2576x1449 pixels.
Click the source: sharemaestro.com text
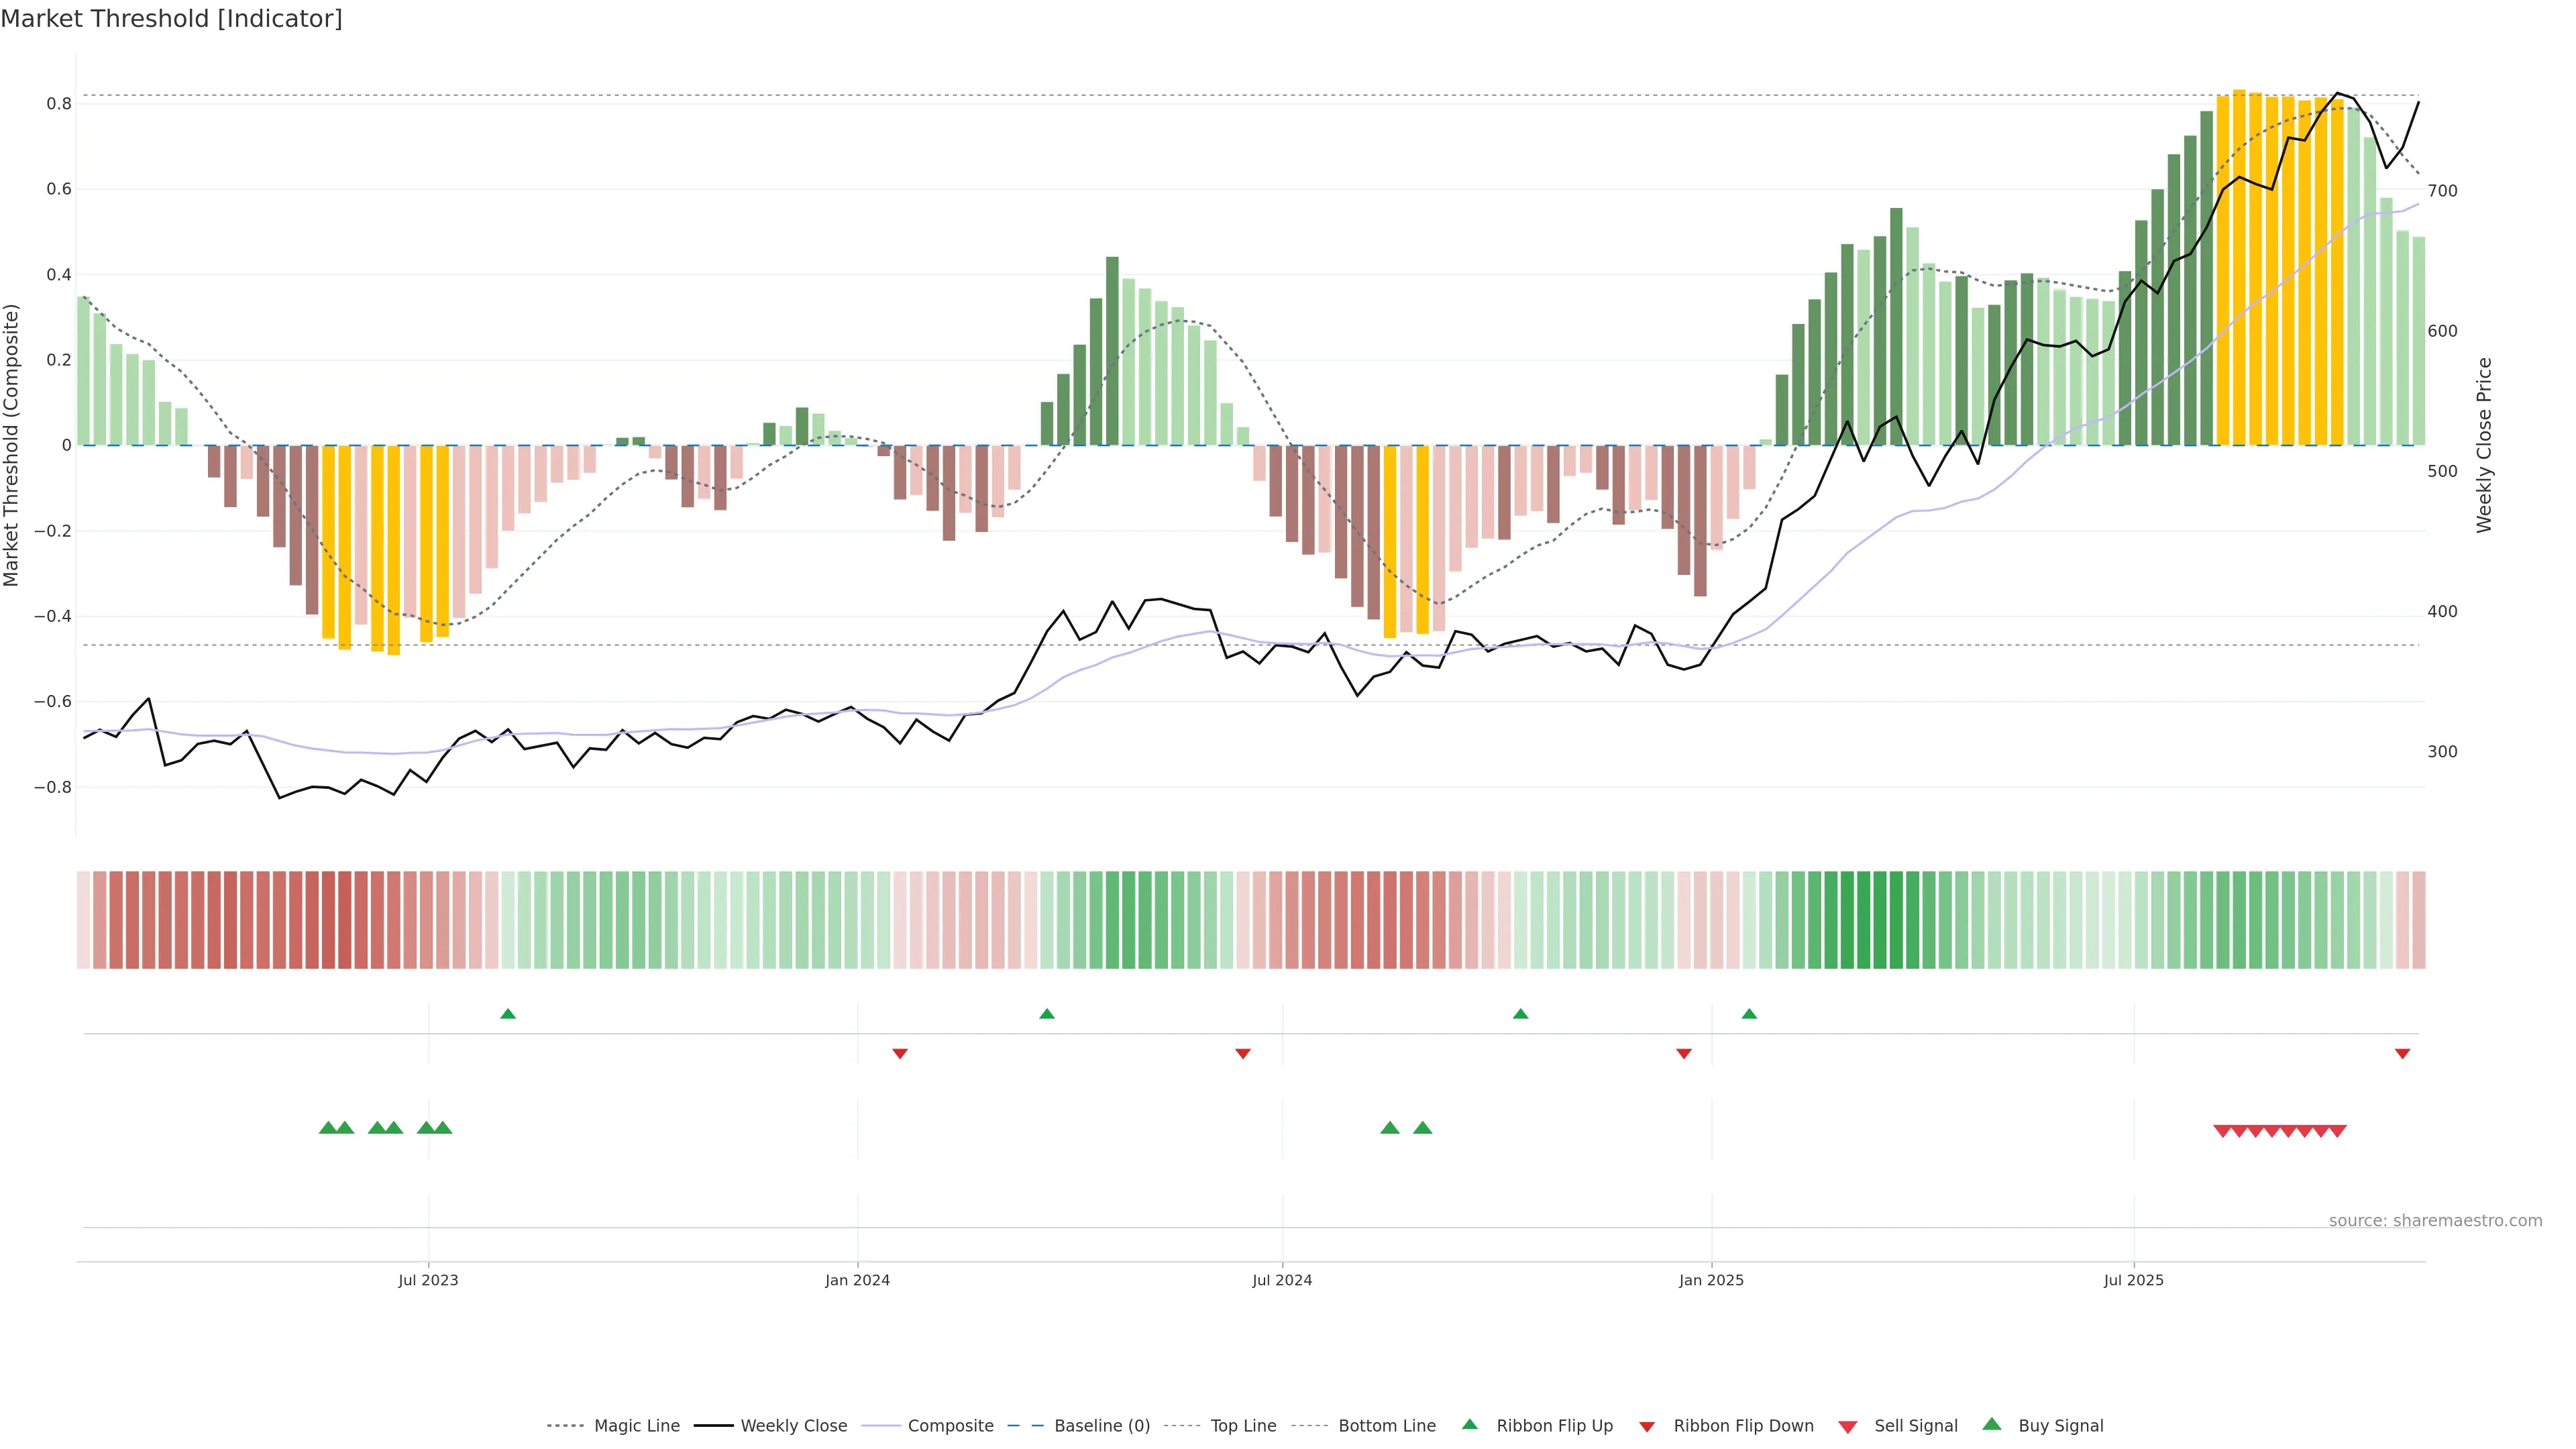tap(2435, 1220)
